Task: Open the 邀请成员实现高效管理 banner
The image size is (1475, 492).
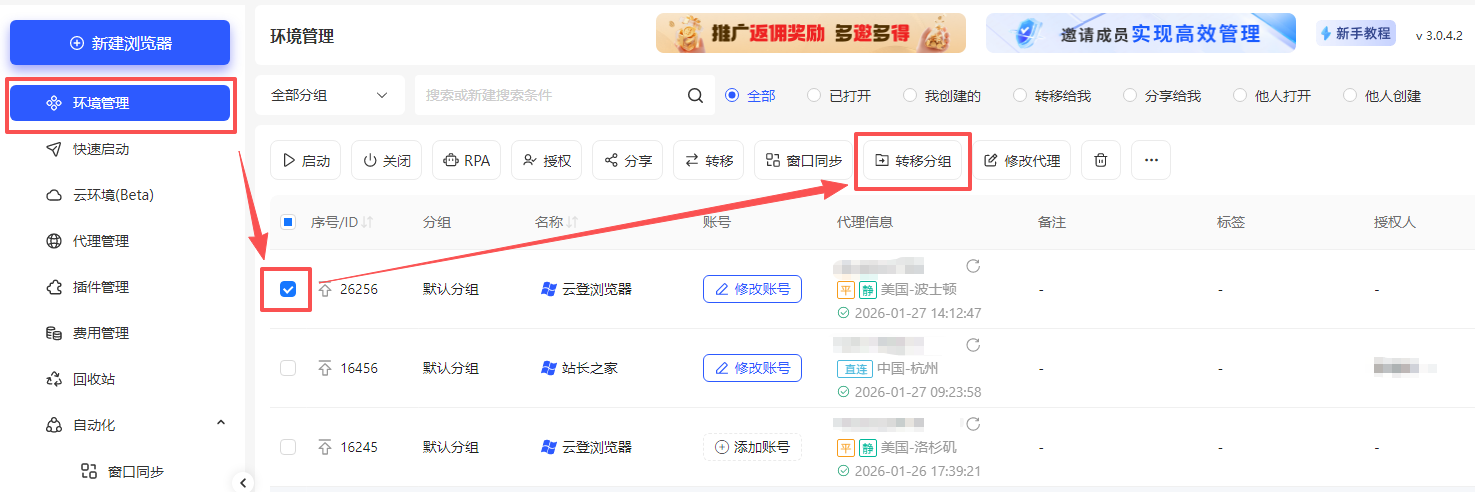Action: 1141,33
